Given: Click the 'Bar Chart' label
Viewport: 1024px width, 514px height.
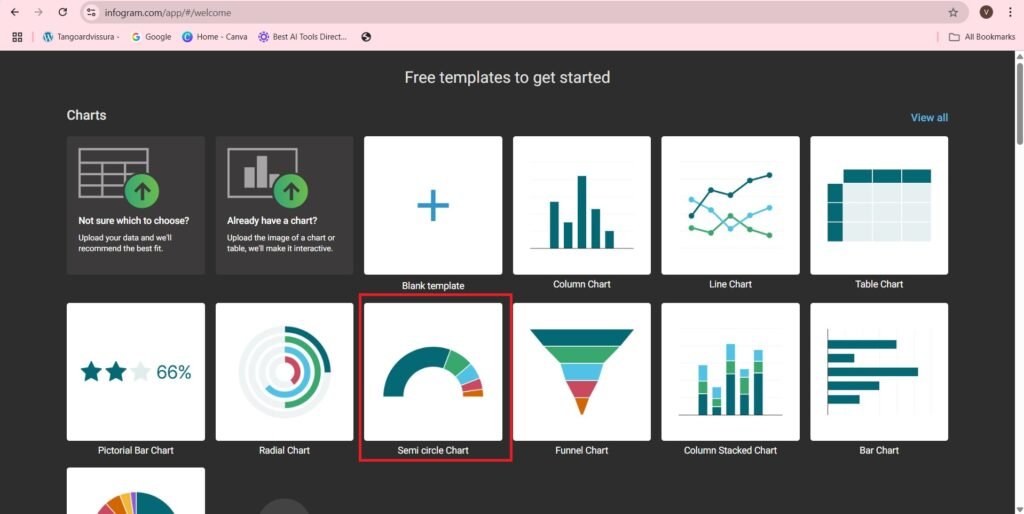Looking at the screenshot, I should pos(879,451).
